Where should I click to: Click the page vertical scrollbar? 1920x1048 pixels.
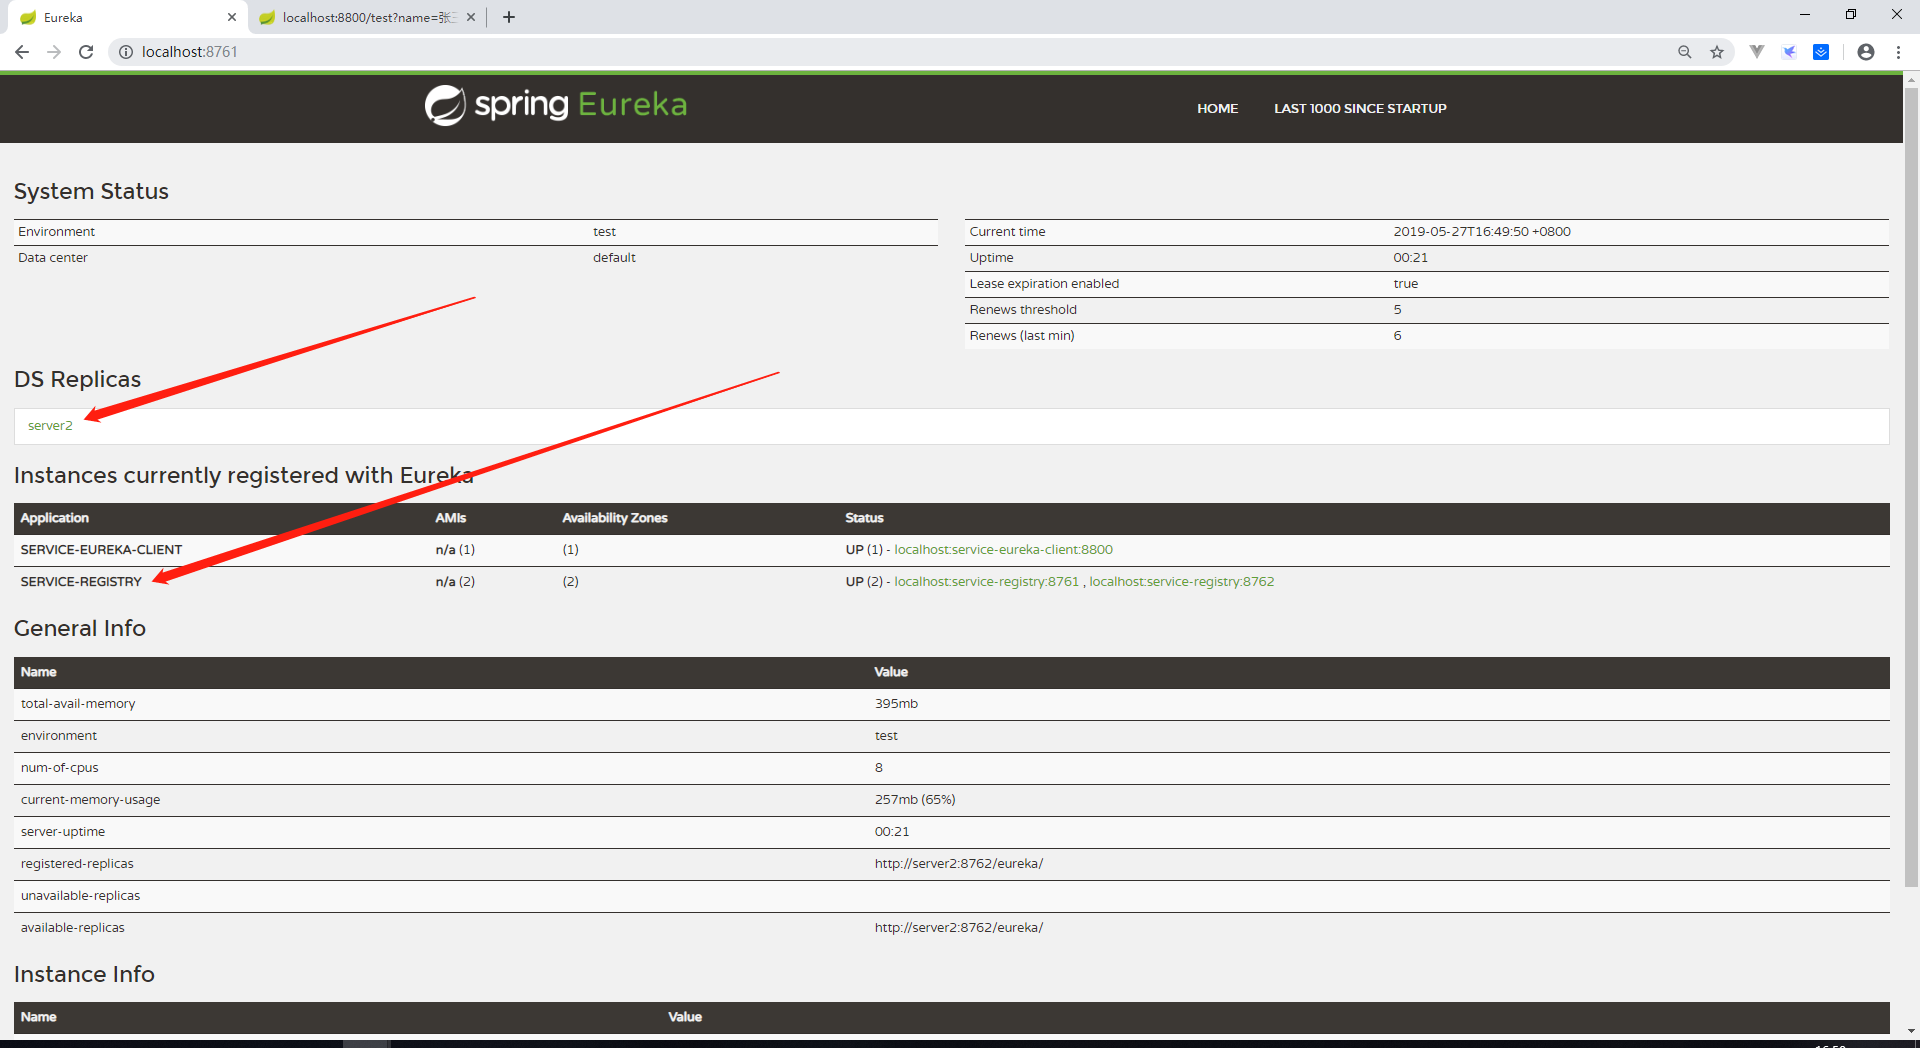tap(1911, 488)
